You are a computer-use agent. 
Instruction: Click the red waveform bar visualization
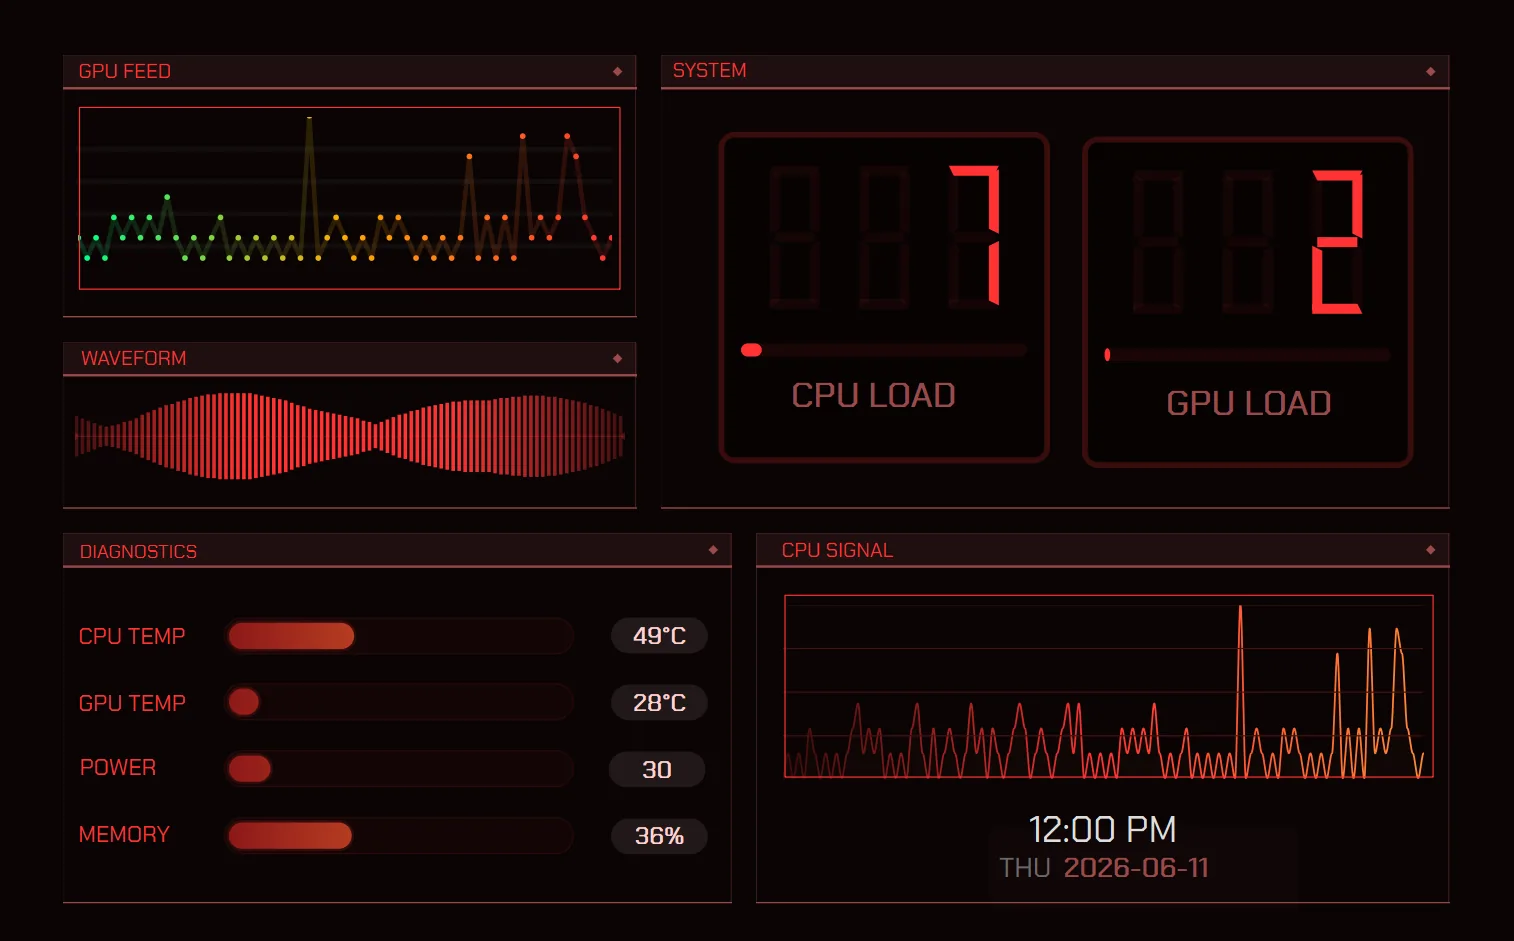click(x=350, y=436)
